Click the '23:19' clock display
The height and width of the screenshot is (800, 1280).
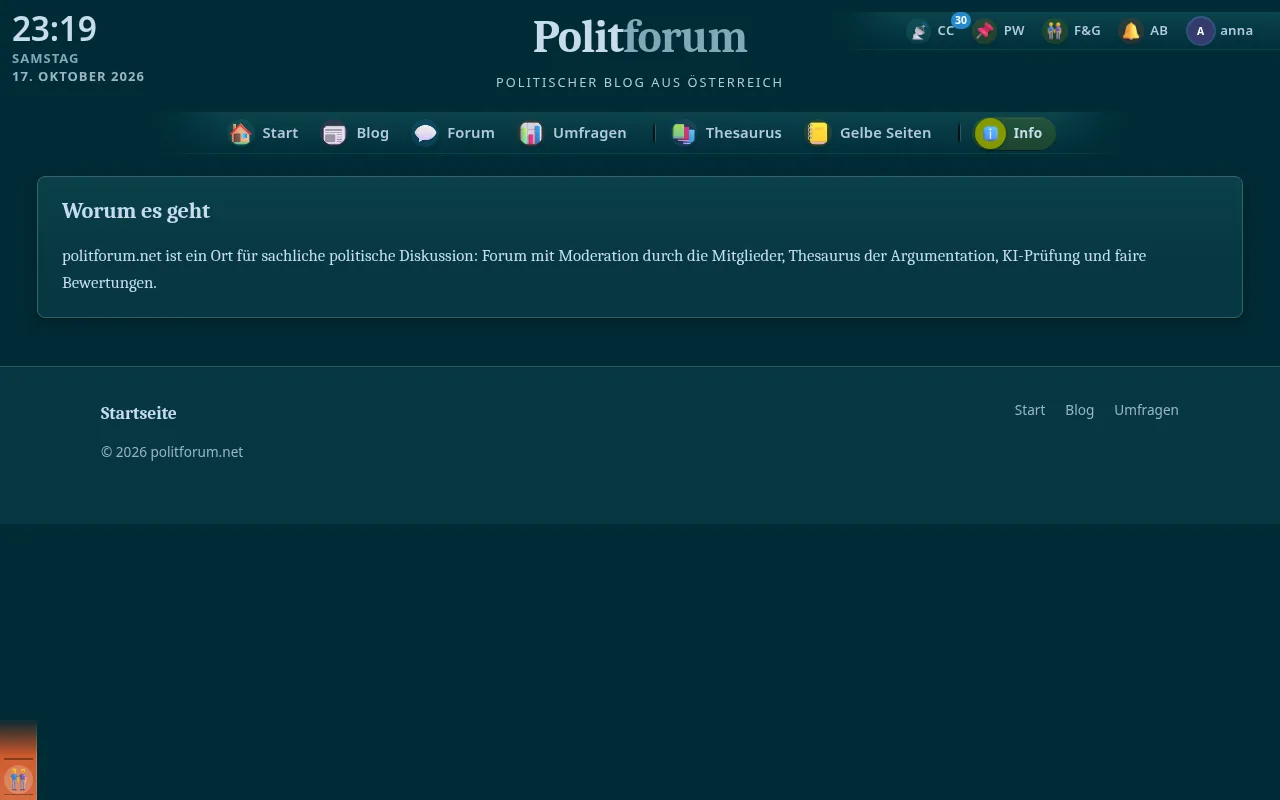(x=54, y=29)
